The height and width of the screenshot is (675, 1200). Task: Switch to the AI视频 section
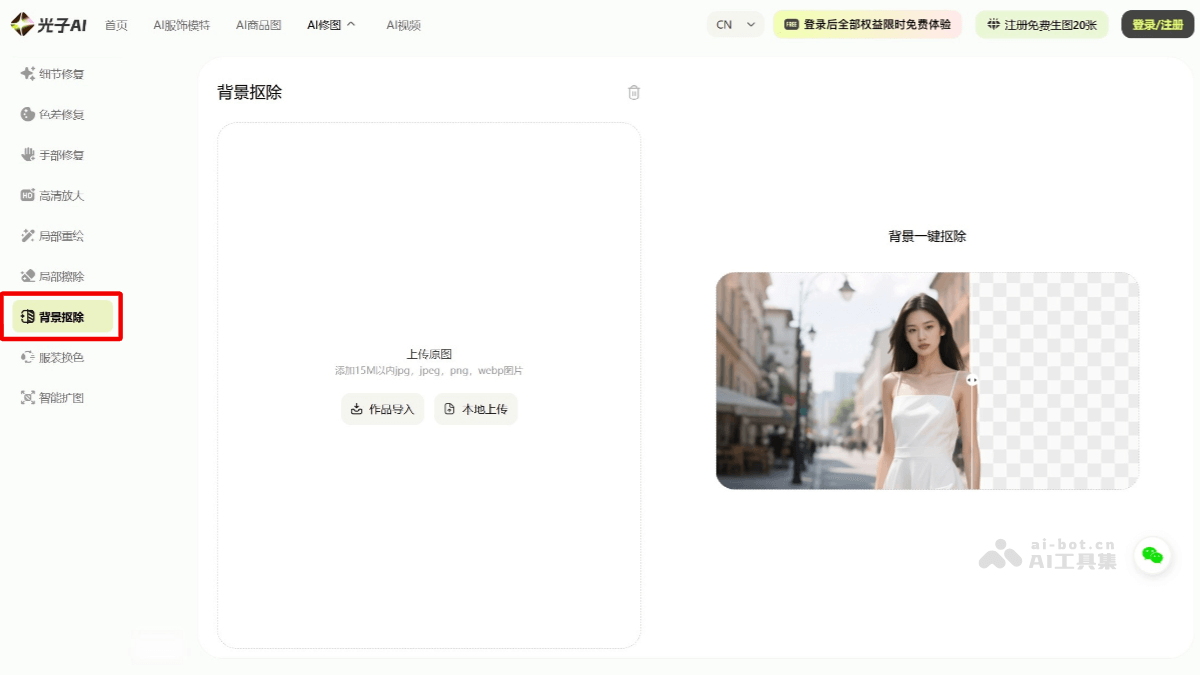[x=403, y=24]
